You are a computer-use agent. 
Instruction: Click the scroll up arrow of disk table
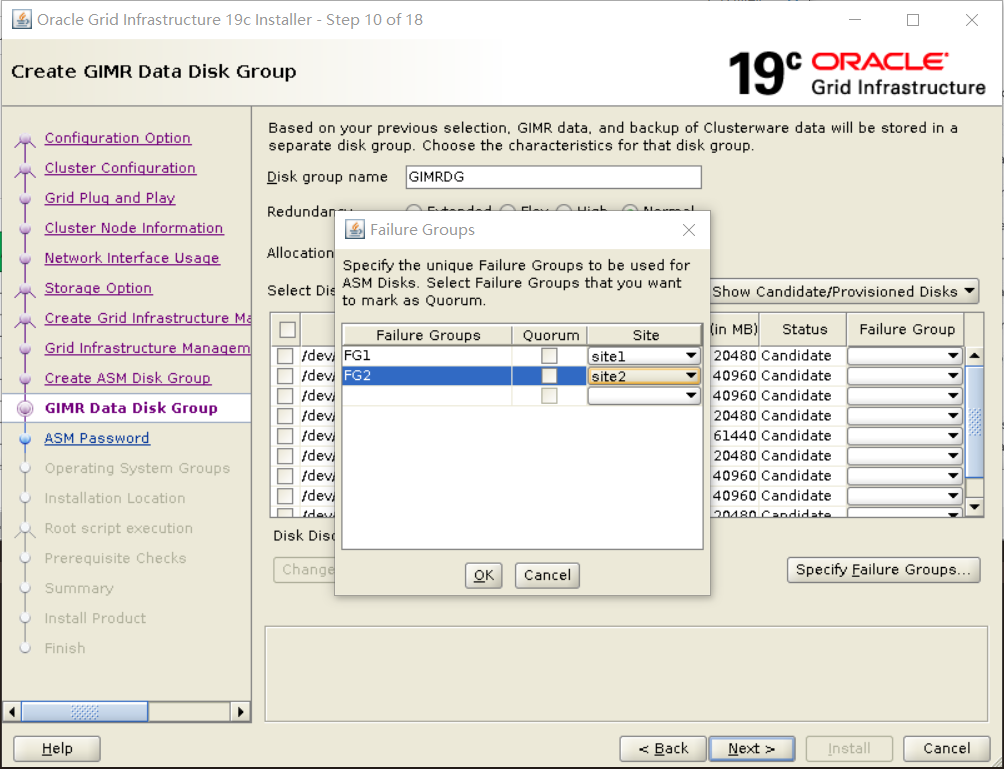click(974, 355)
